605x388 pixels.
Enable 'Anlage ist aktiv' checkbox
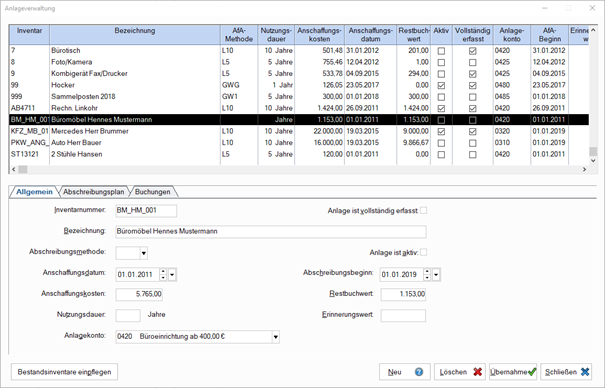[x=424, y=252]
